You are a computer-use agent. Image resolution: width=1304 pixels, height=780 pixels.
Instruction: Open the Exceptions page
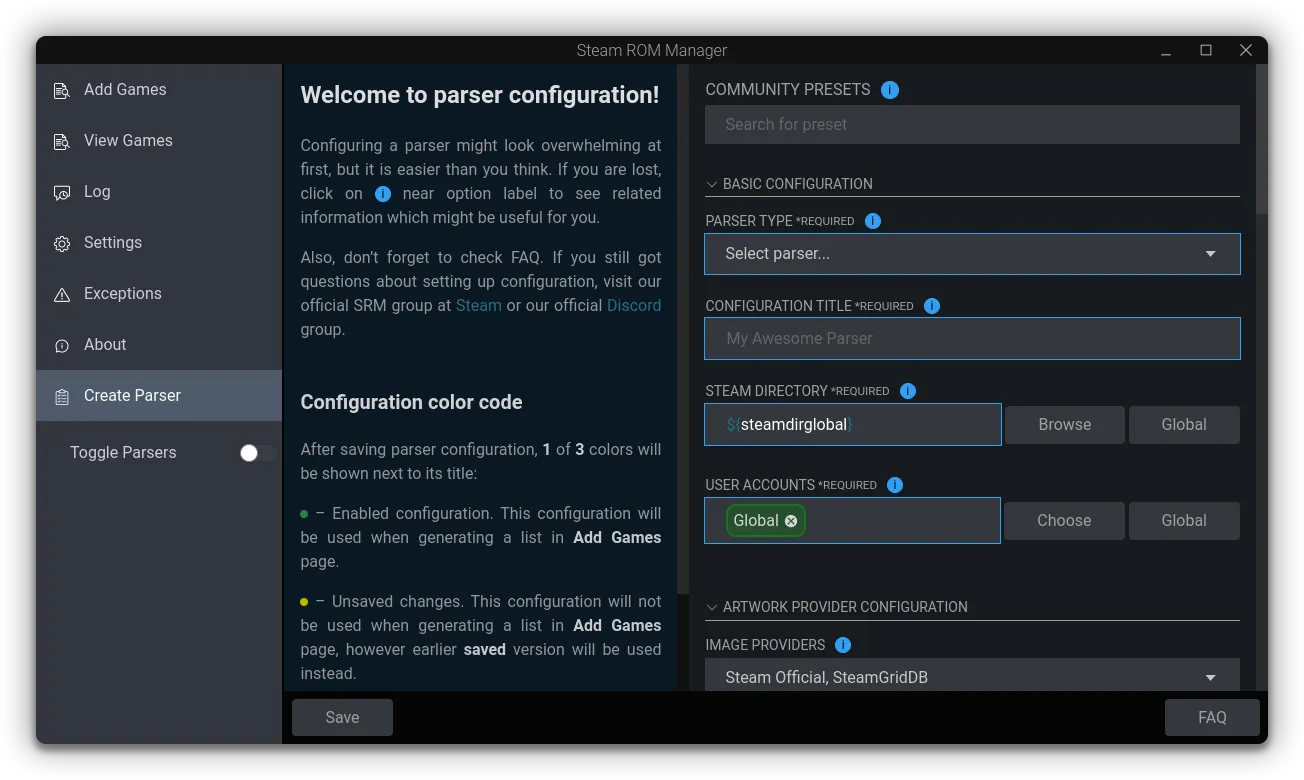click(159, 294)
